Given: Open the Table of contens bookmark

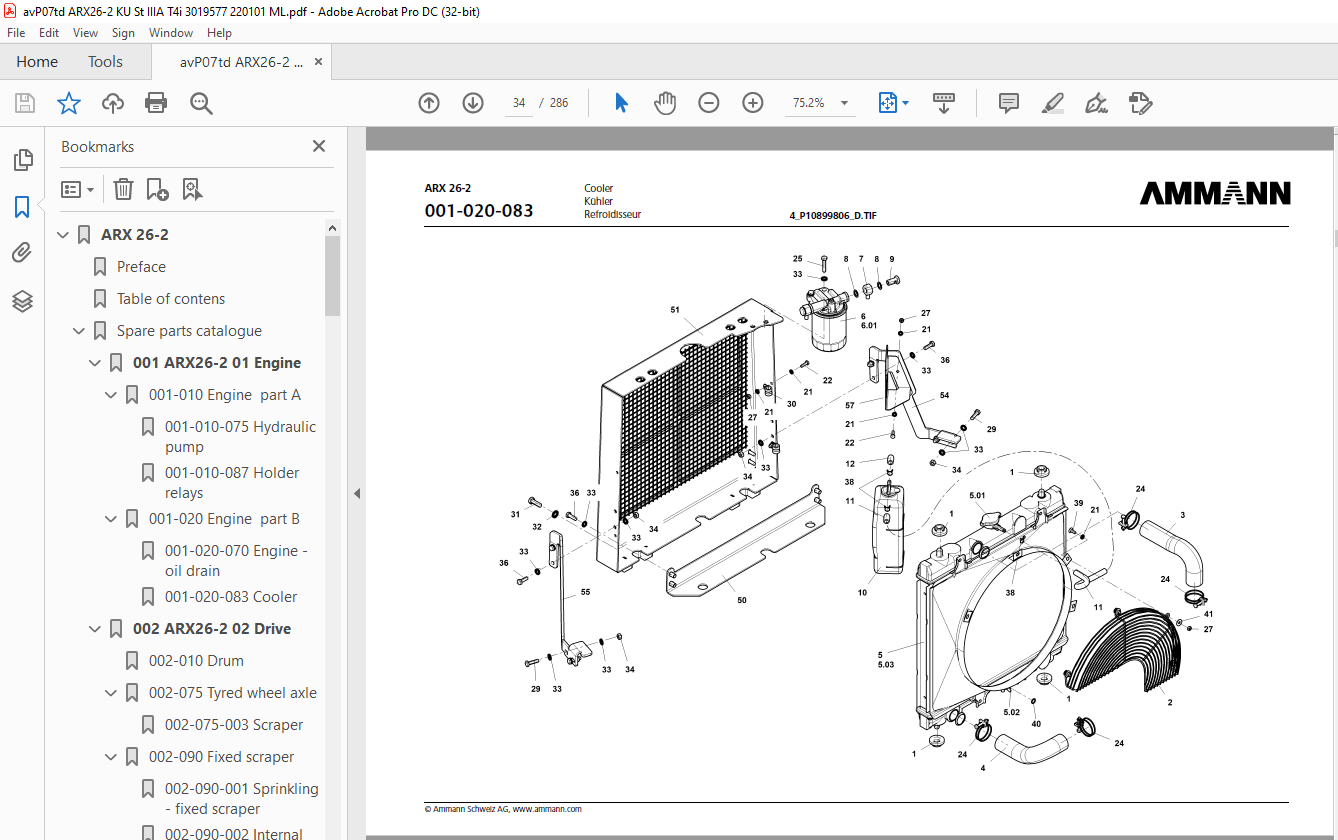Looking at the screenshot, I should 171,299.
